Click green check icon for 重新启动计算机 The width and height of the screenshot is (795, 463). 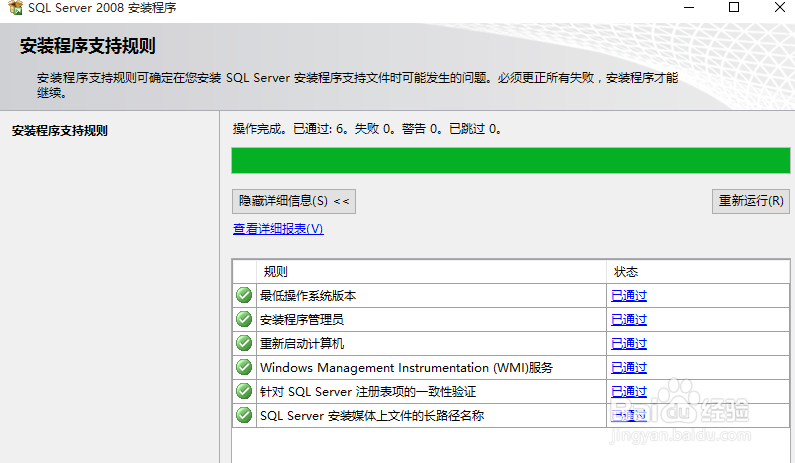(x=244, y=343)
